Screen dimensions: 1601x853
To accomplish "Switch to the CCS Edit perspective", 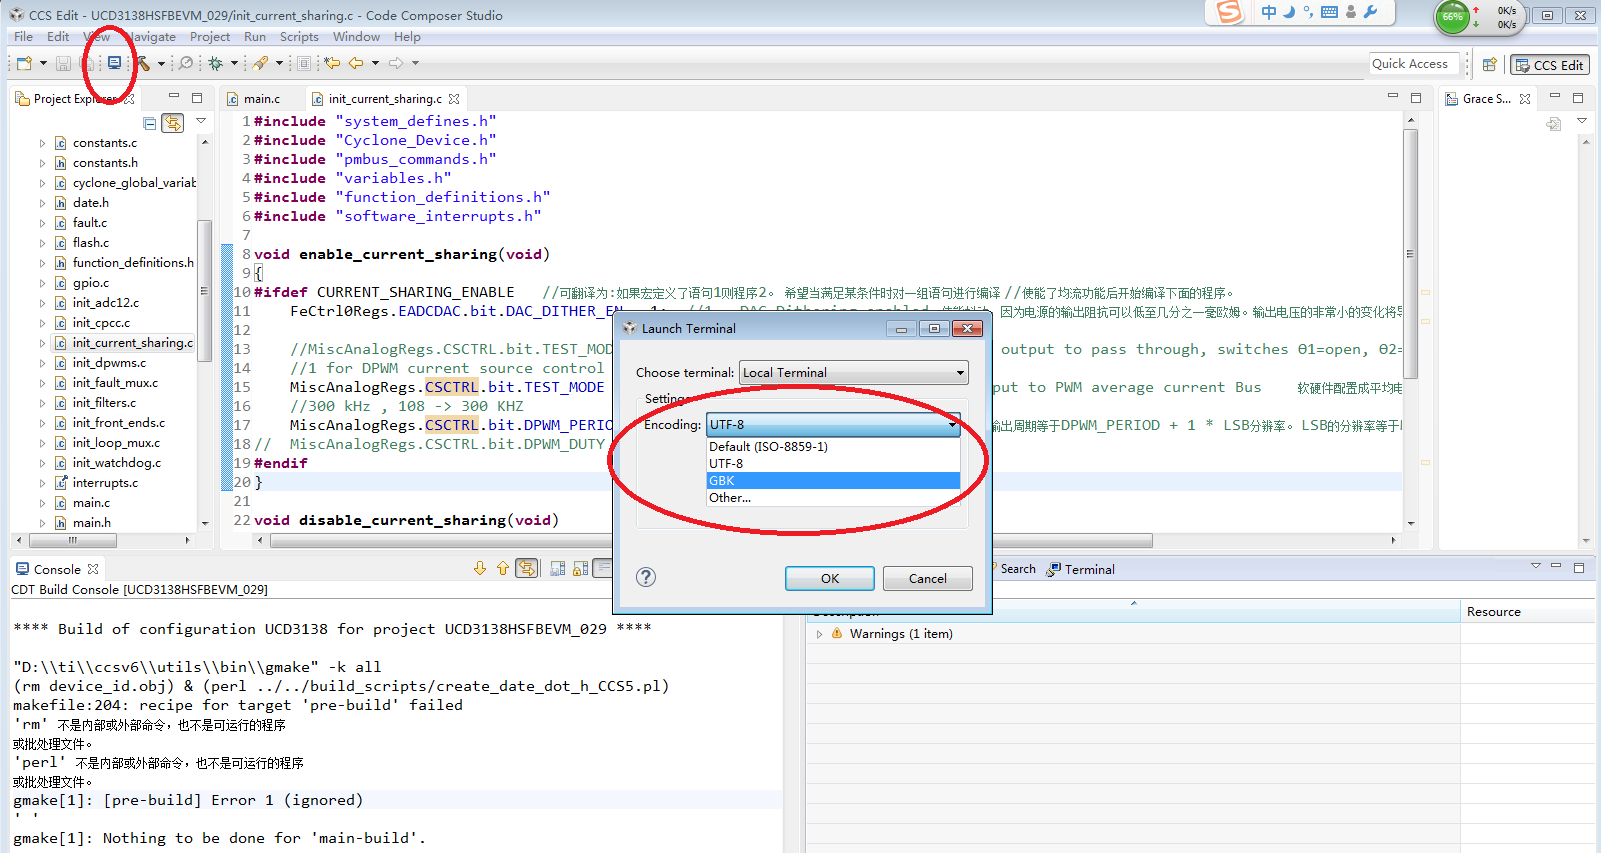I will pos(1549,65).
